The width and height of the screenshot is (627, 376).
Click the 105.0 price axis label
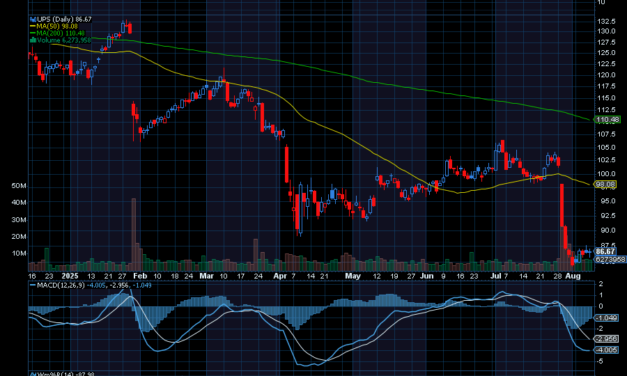point(606,147)
